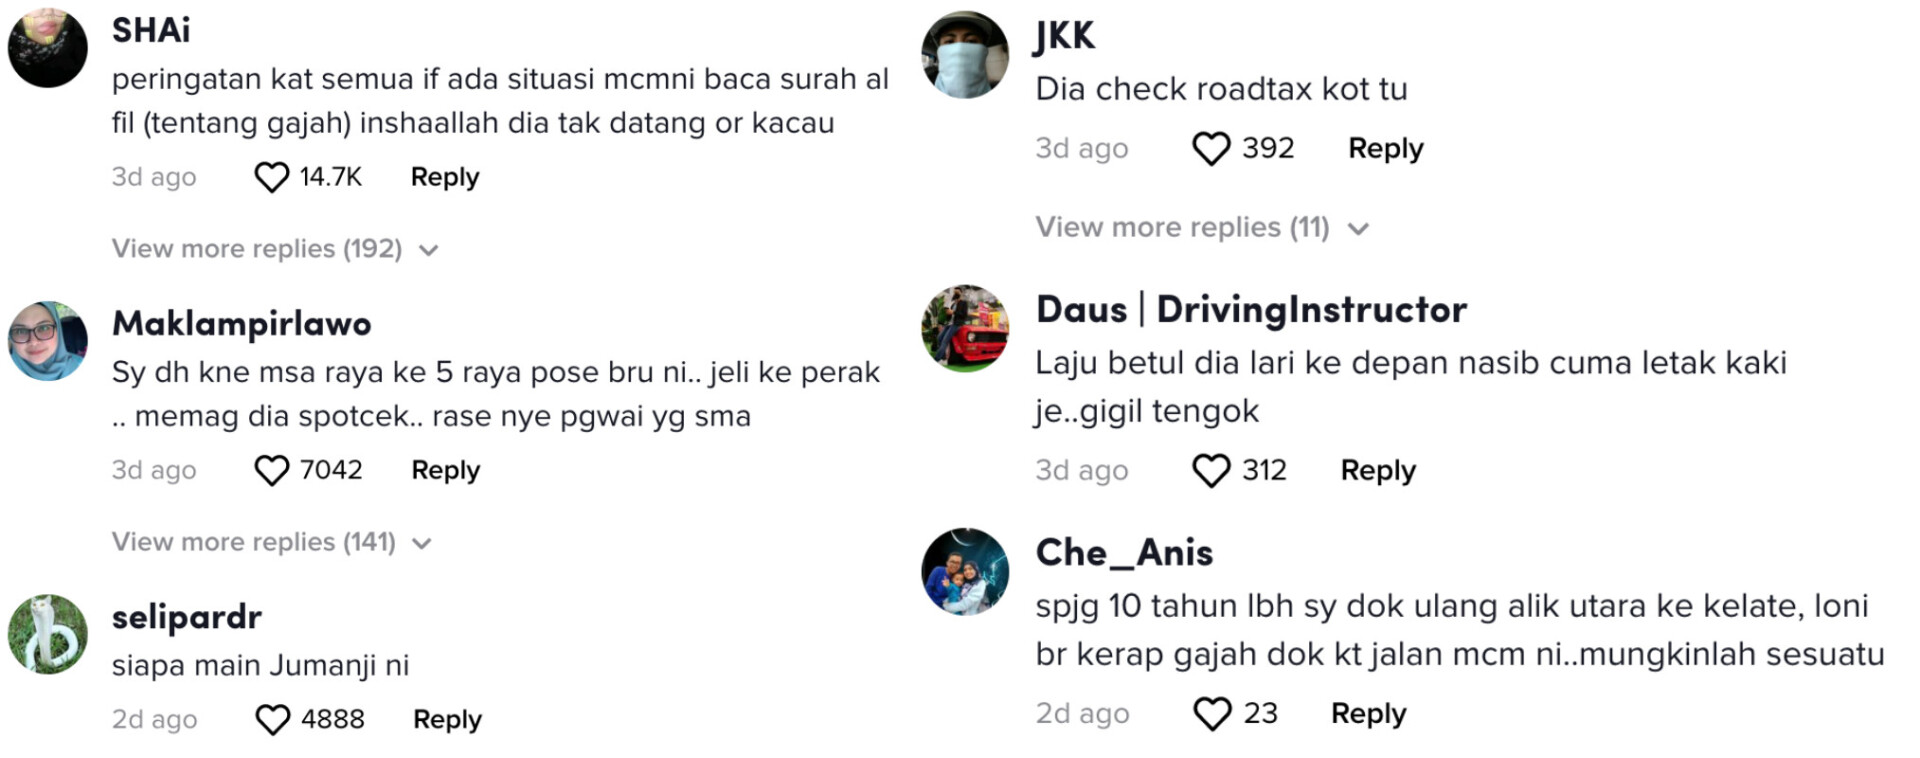Open SHAi's profile picture
Image resolution: width=1920 pixels, height=758 pixels.
48,47
